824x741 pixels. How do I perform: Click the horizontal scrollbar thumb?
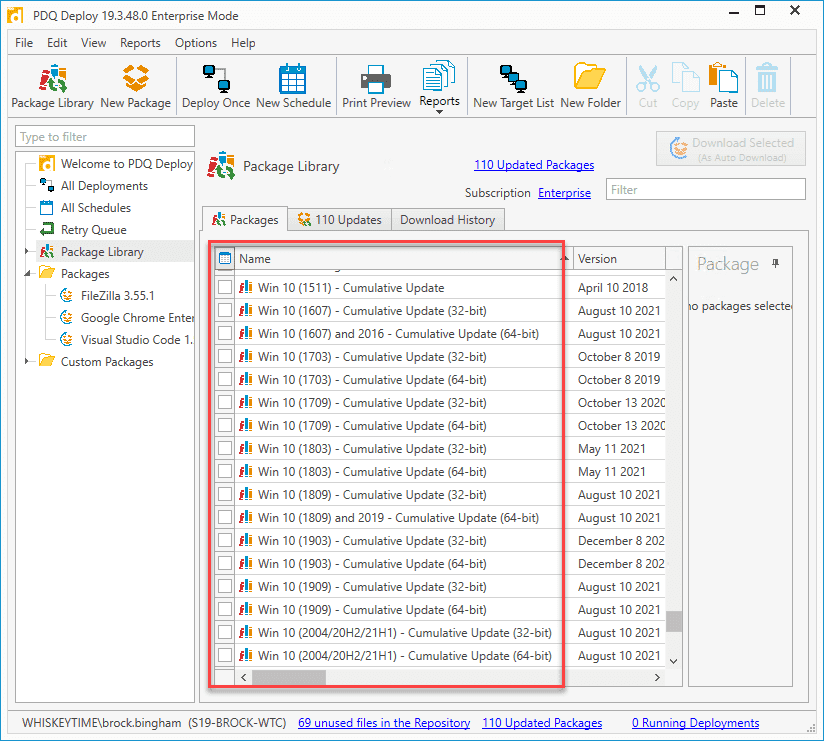coord(289,677)
